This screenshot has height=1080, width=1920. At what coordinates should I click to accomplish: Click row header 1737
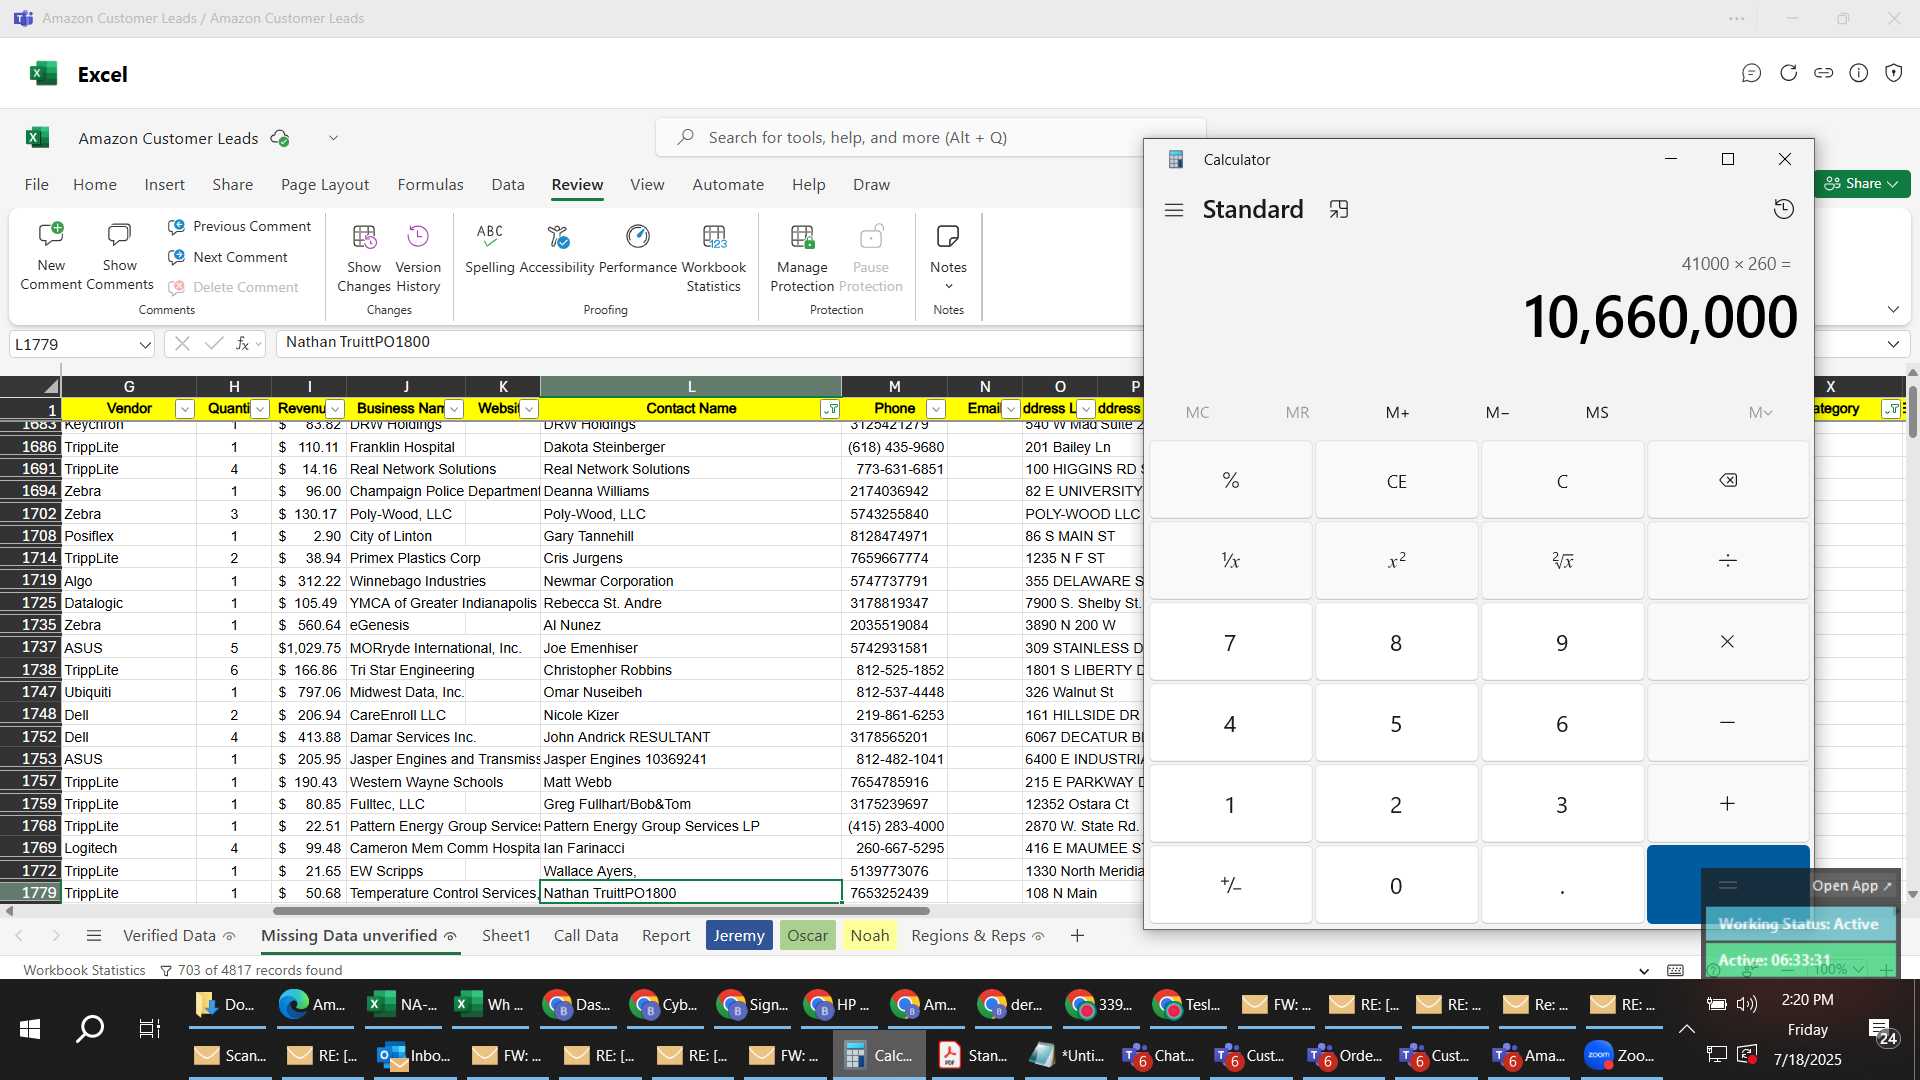(x=30, y=648)
